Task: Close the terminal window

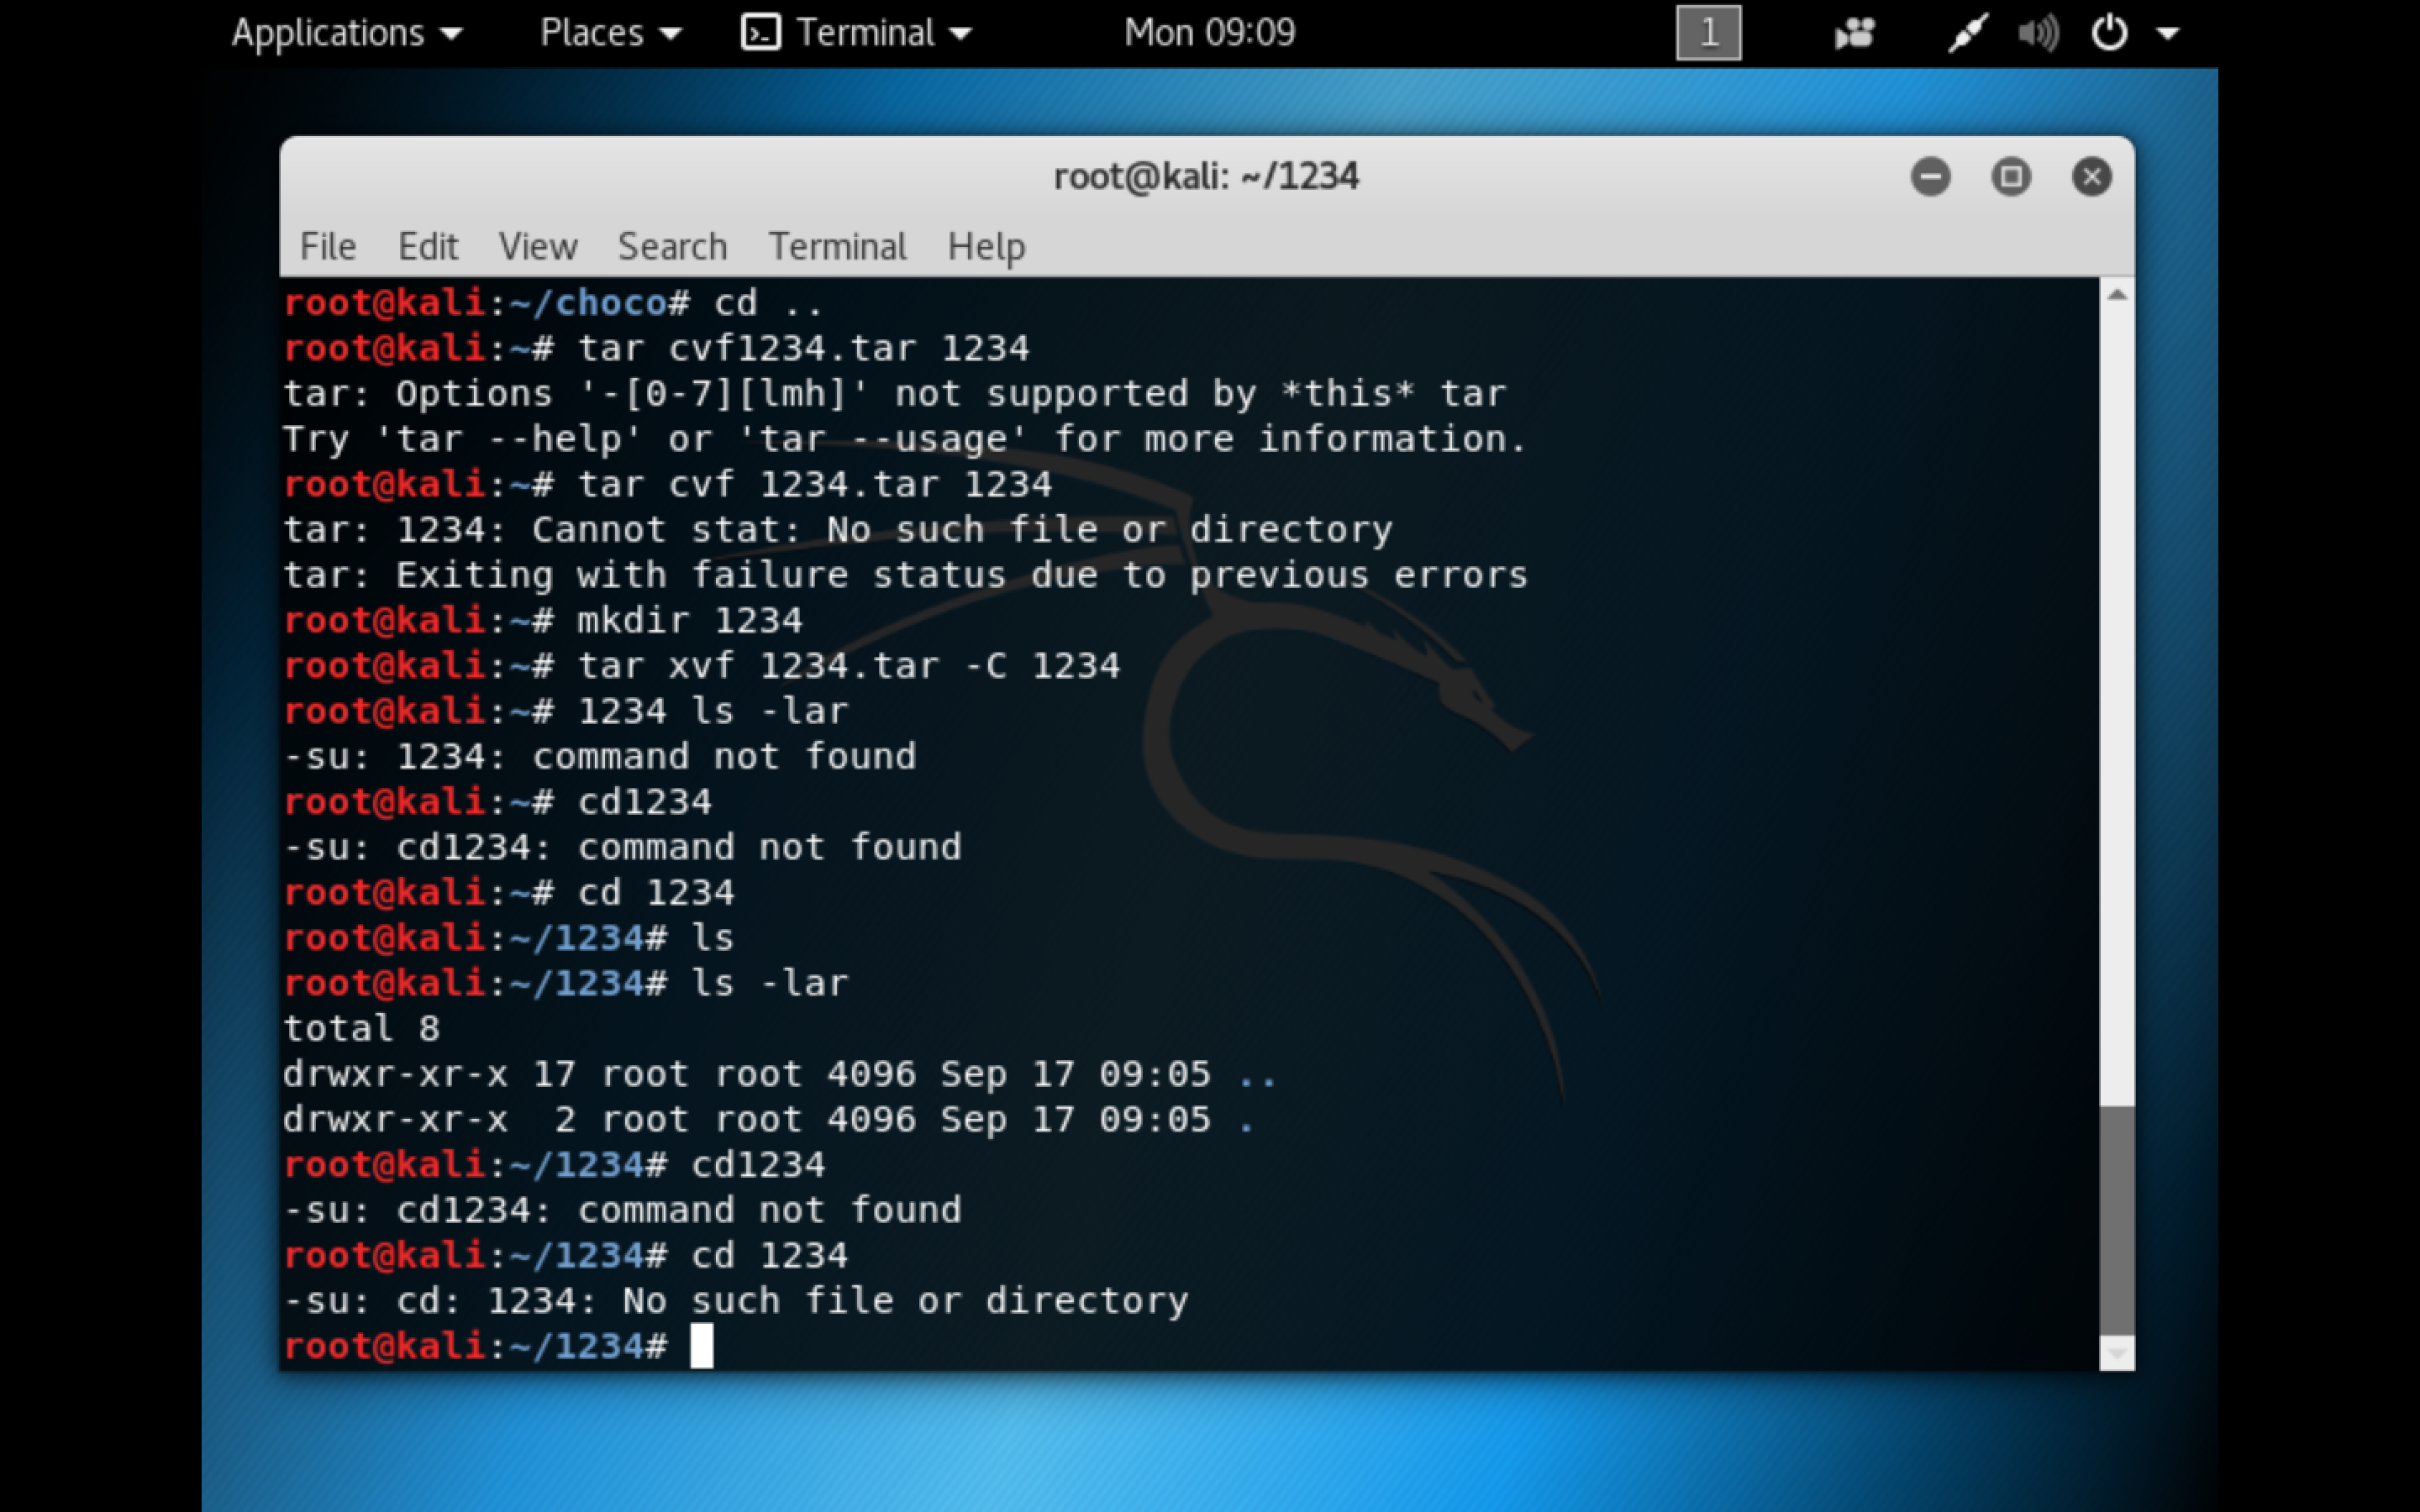Action: coord(2091,177)
